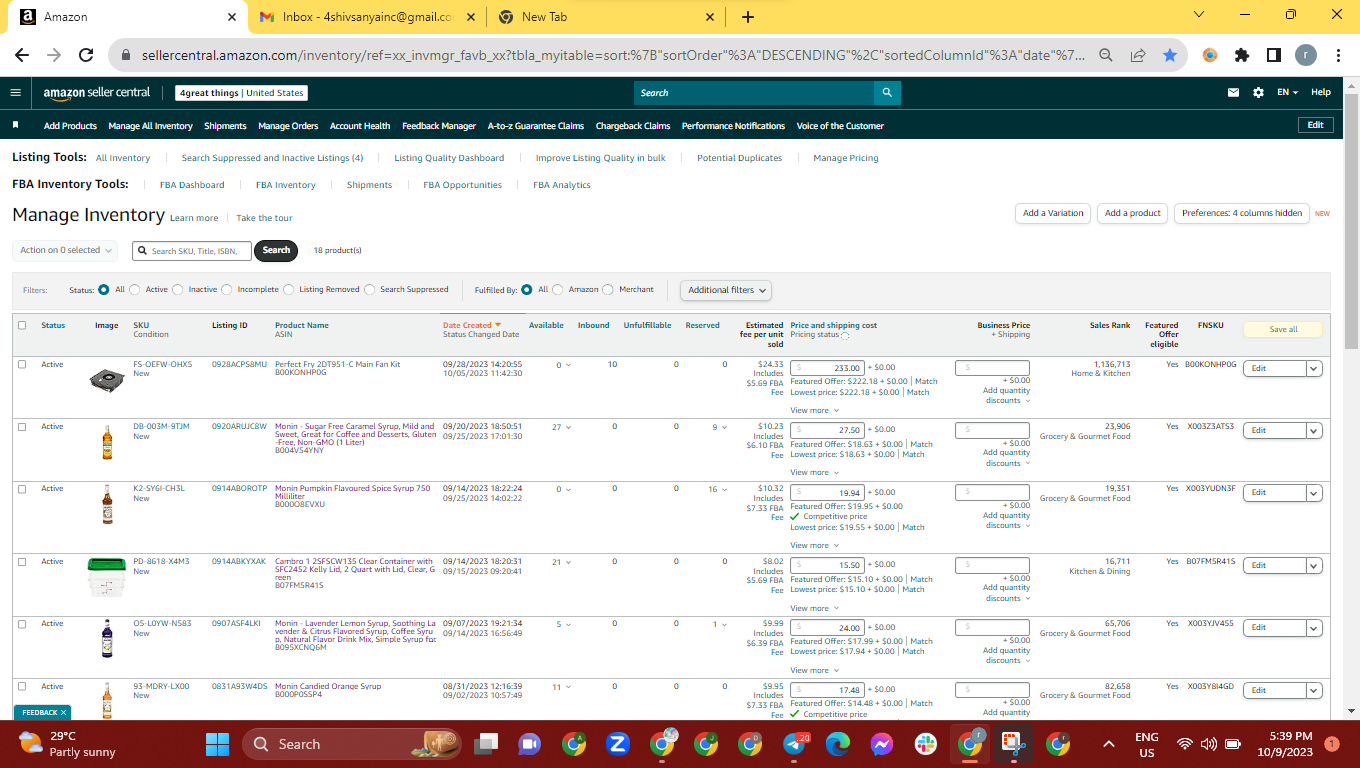
Task: Click the Add a product button
Action: (1133, 213)
